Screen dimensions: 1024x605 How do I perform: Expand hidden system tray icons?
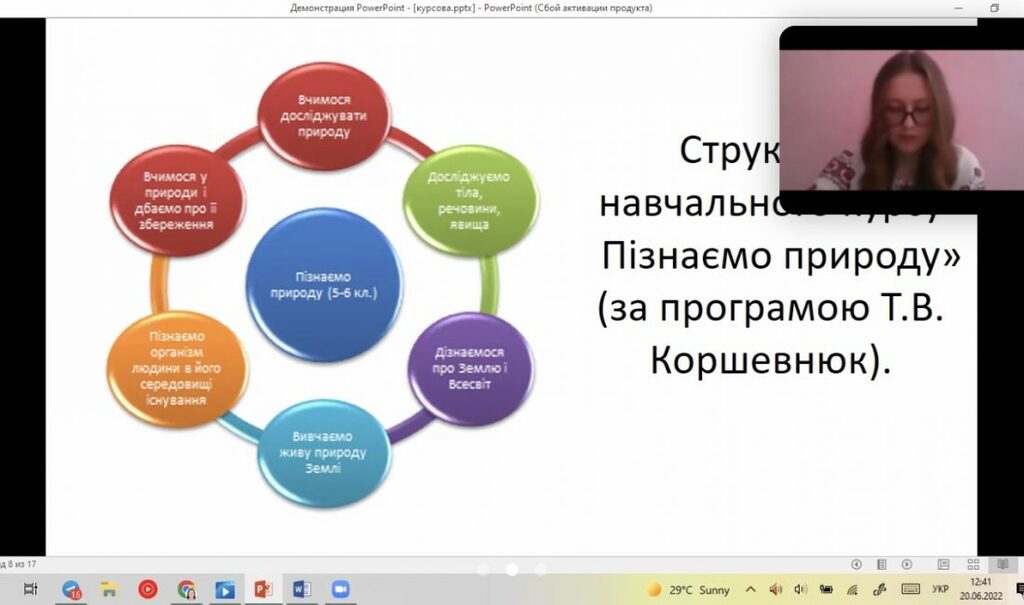[x=750, y=589]
